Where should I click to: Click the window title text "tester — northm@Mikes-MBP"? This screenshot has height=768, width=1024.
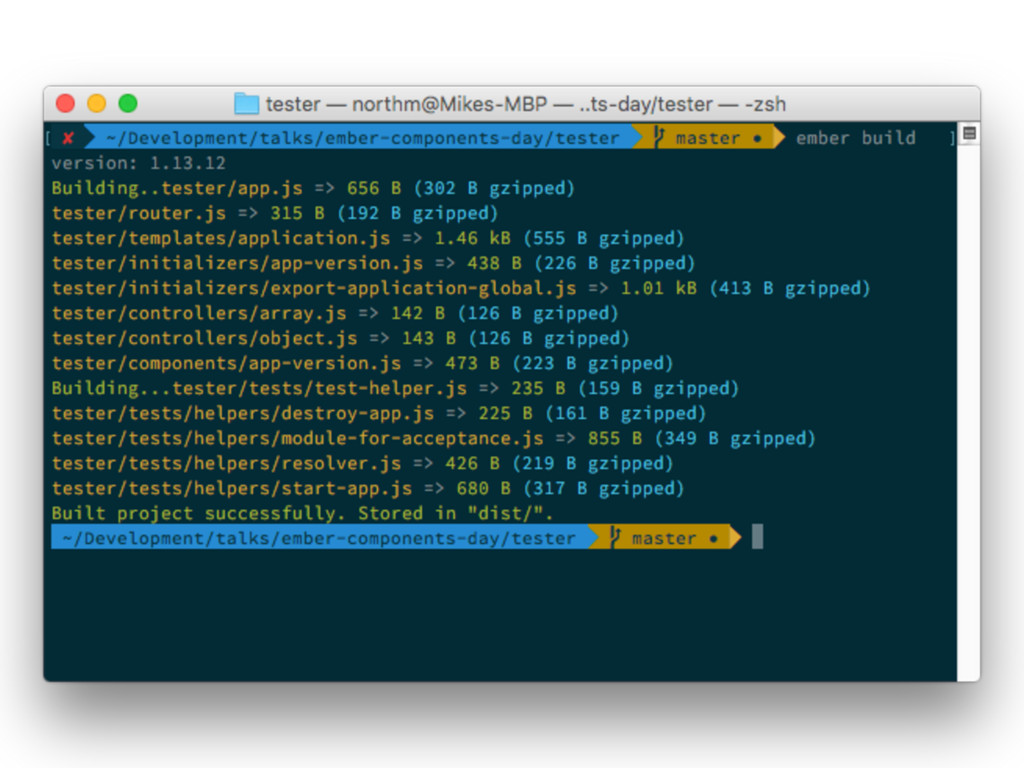click(406, 104)
